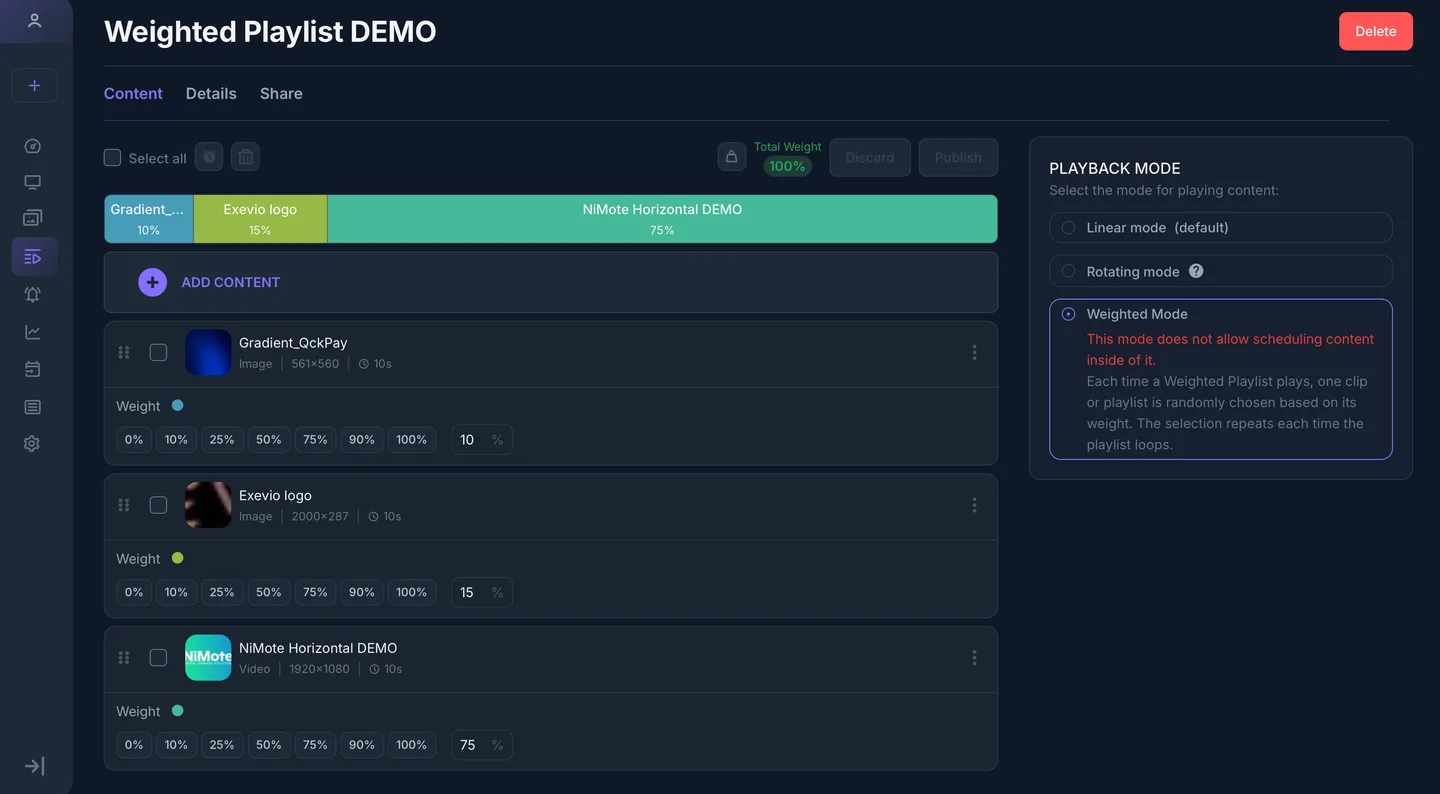Viewport: 1440px width, 794px height.
Task: Click the Exevio logo segment in weight bar
Action: click(260, 219)
